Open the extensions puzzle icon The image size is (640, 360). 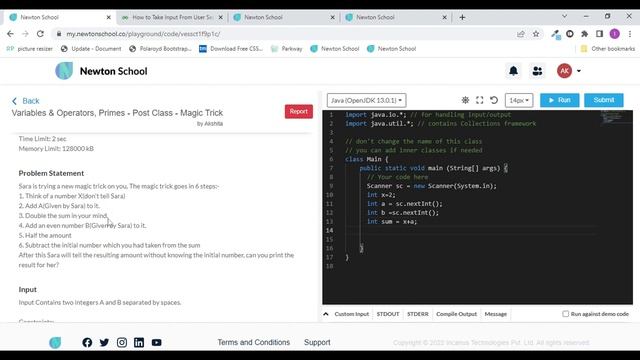tap(584, 34)
